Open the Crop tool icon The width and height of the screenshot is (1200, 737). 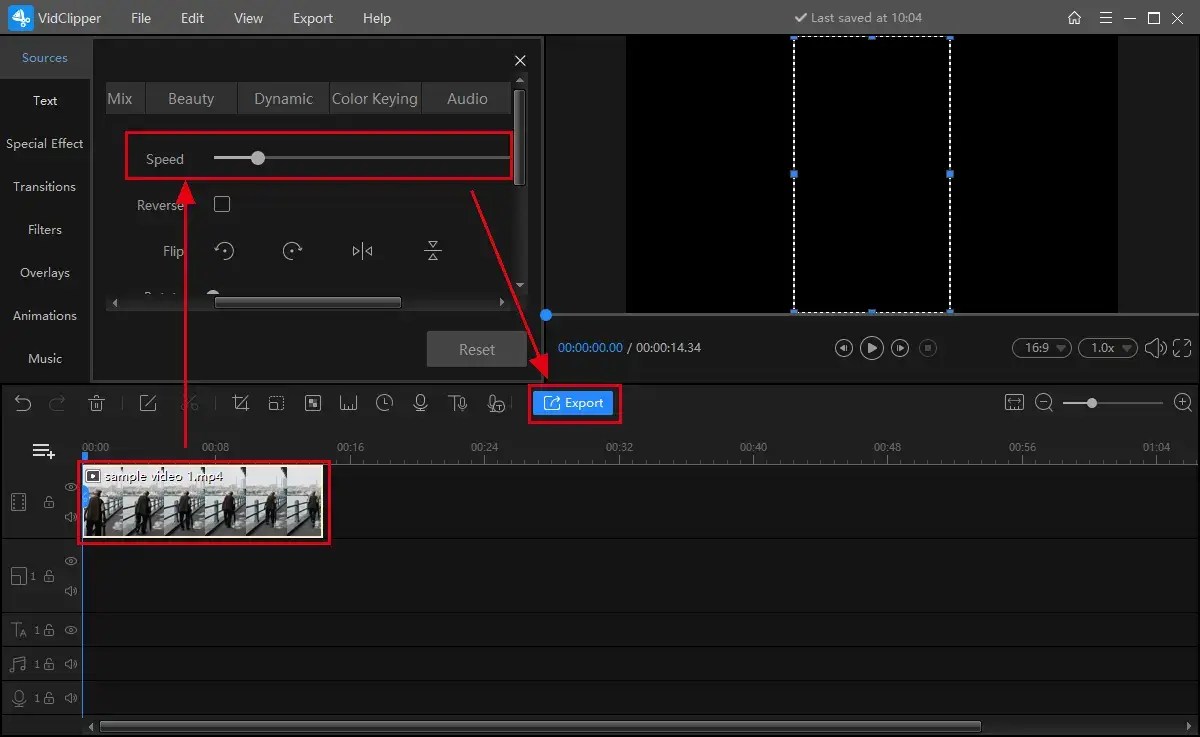[x=240, y=403]
